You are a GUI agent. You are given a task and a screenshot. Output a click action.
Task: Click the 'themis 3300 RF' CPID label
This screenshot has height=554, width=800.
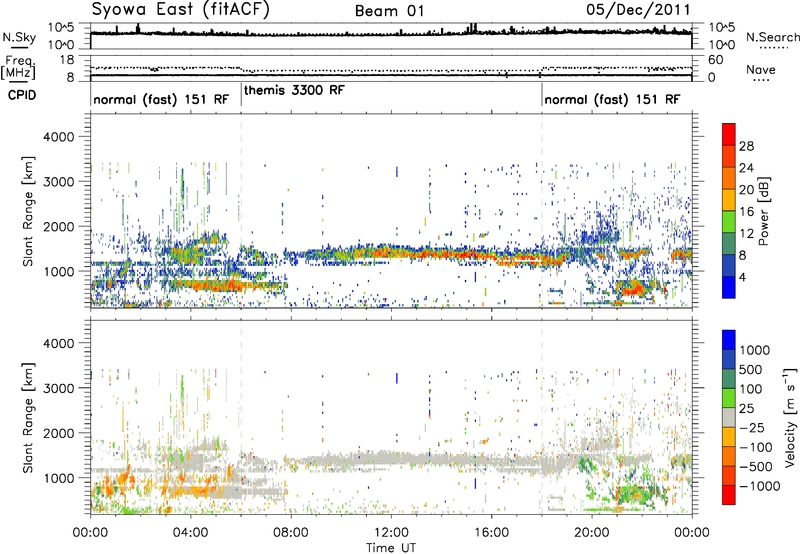click(x=294, y=91)
